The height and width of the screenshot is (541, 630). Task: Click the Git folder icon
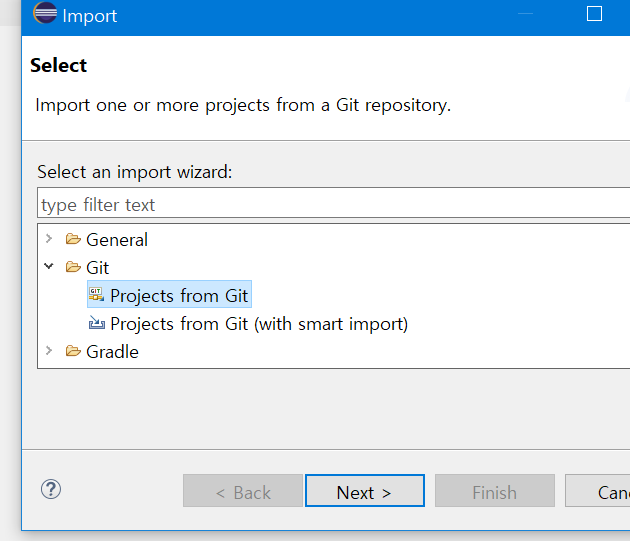pyautogui.click(x=73, y=267)
